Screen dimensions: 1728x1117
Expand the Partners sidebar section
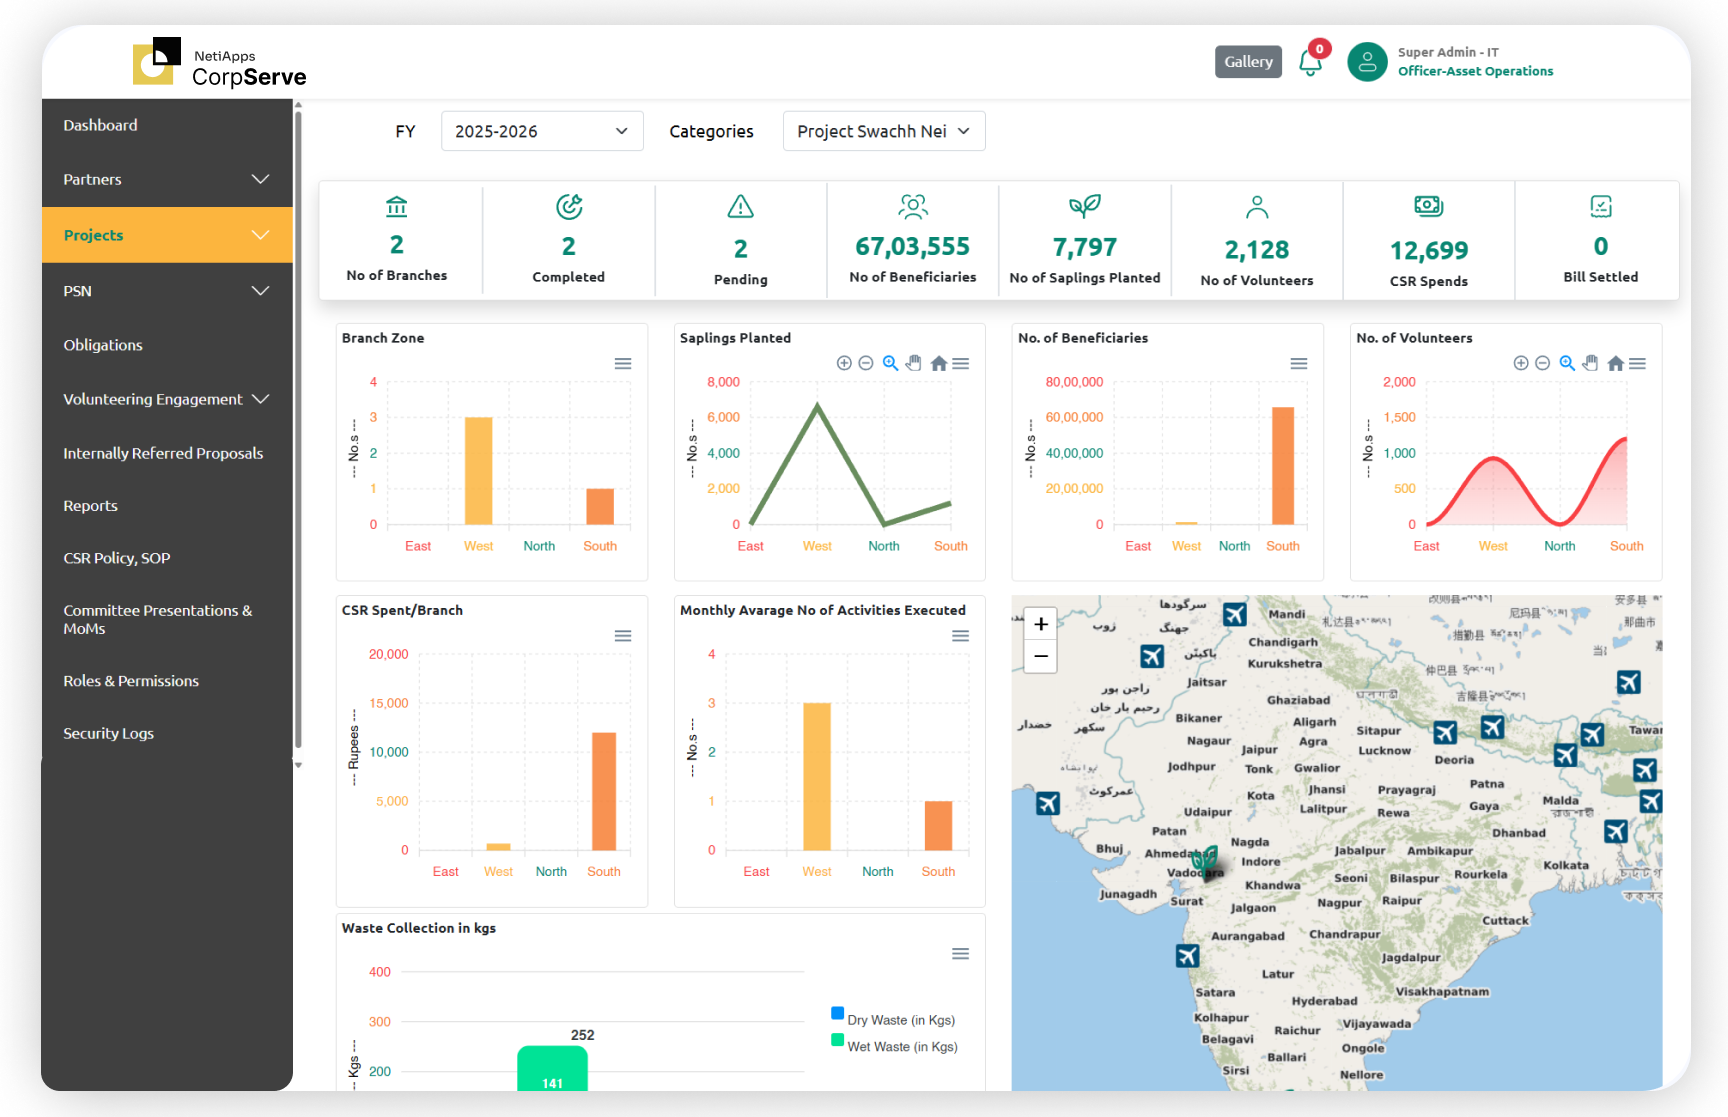[x=166, y=179]
